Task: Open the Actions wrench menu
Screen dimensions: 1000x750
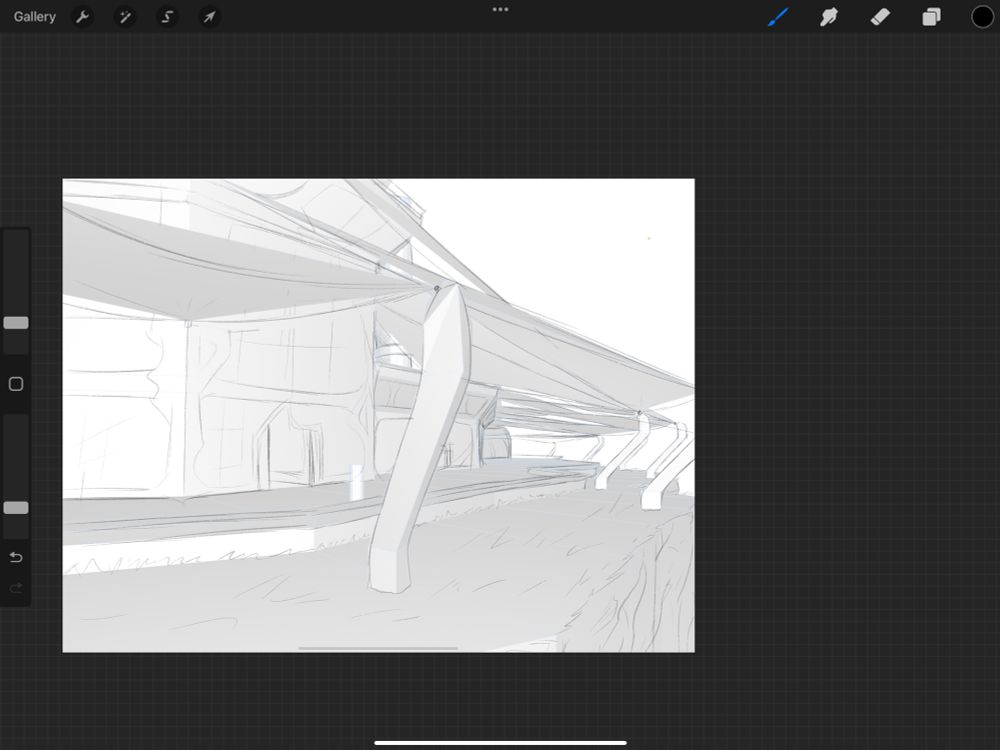Action: pos(82,17)
